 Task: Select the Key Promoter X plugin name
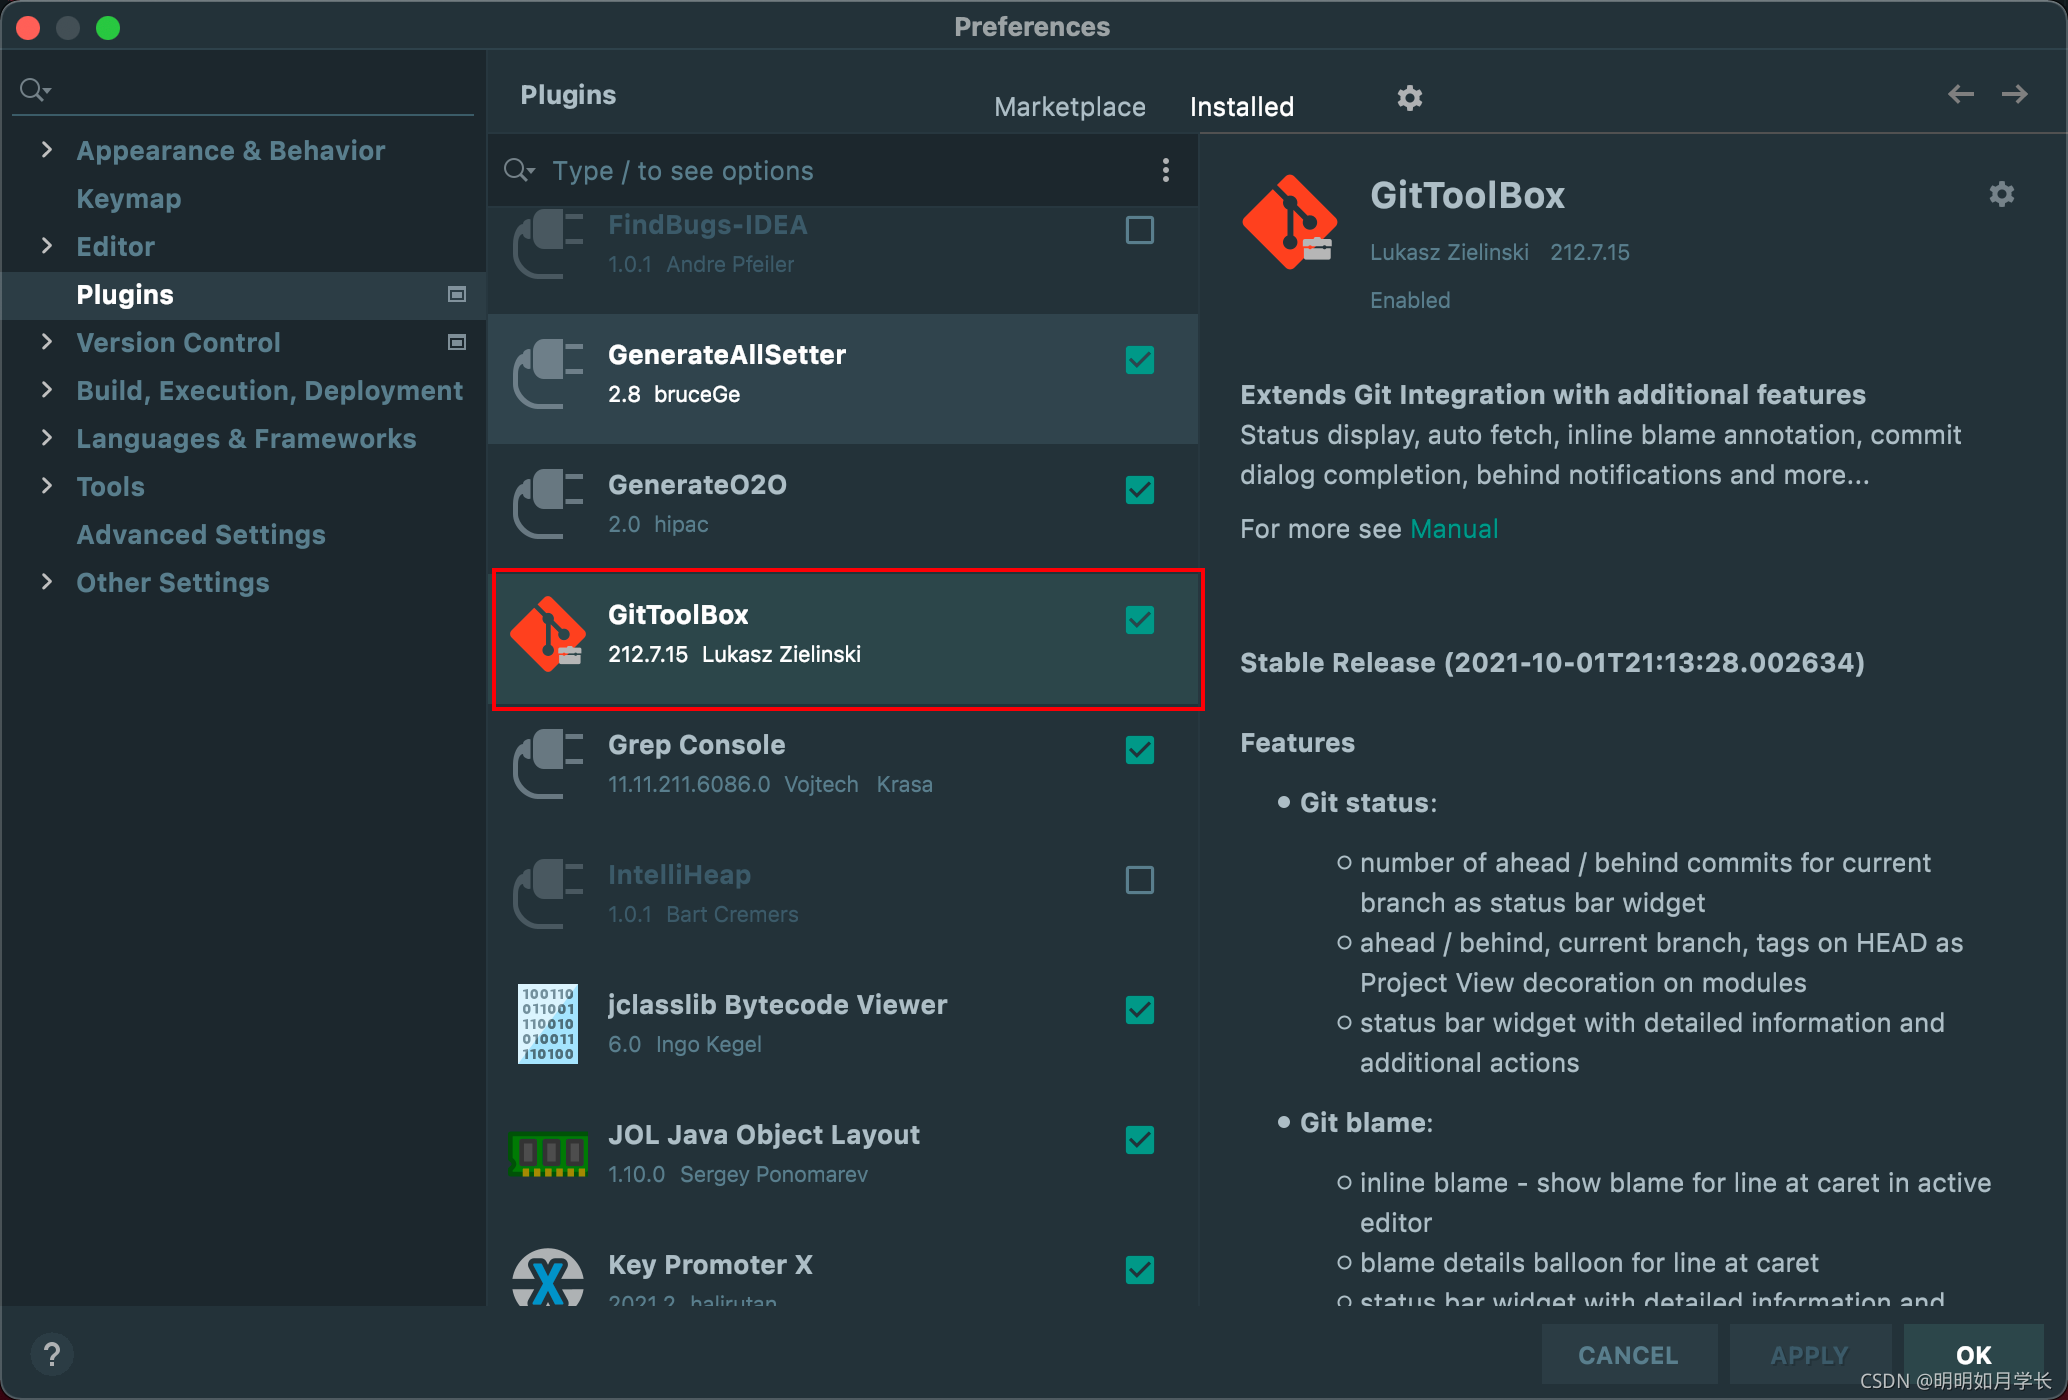pos(710,1265)
